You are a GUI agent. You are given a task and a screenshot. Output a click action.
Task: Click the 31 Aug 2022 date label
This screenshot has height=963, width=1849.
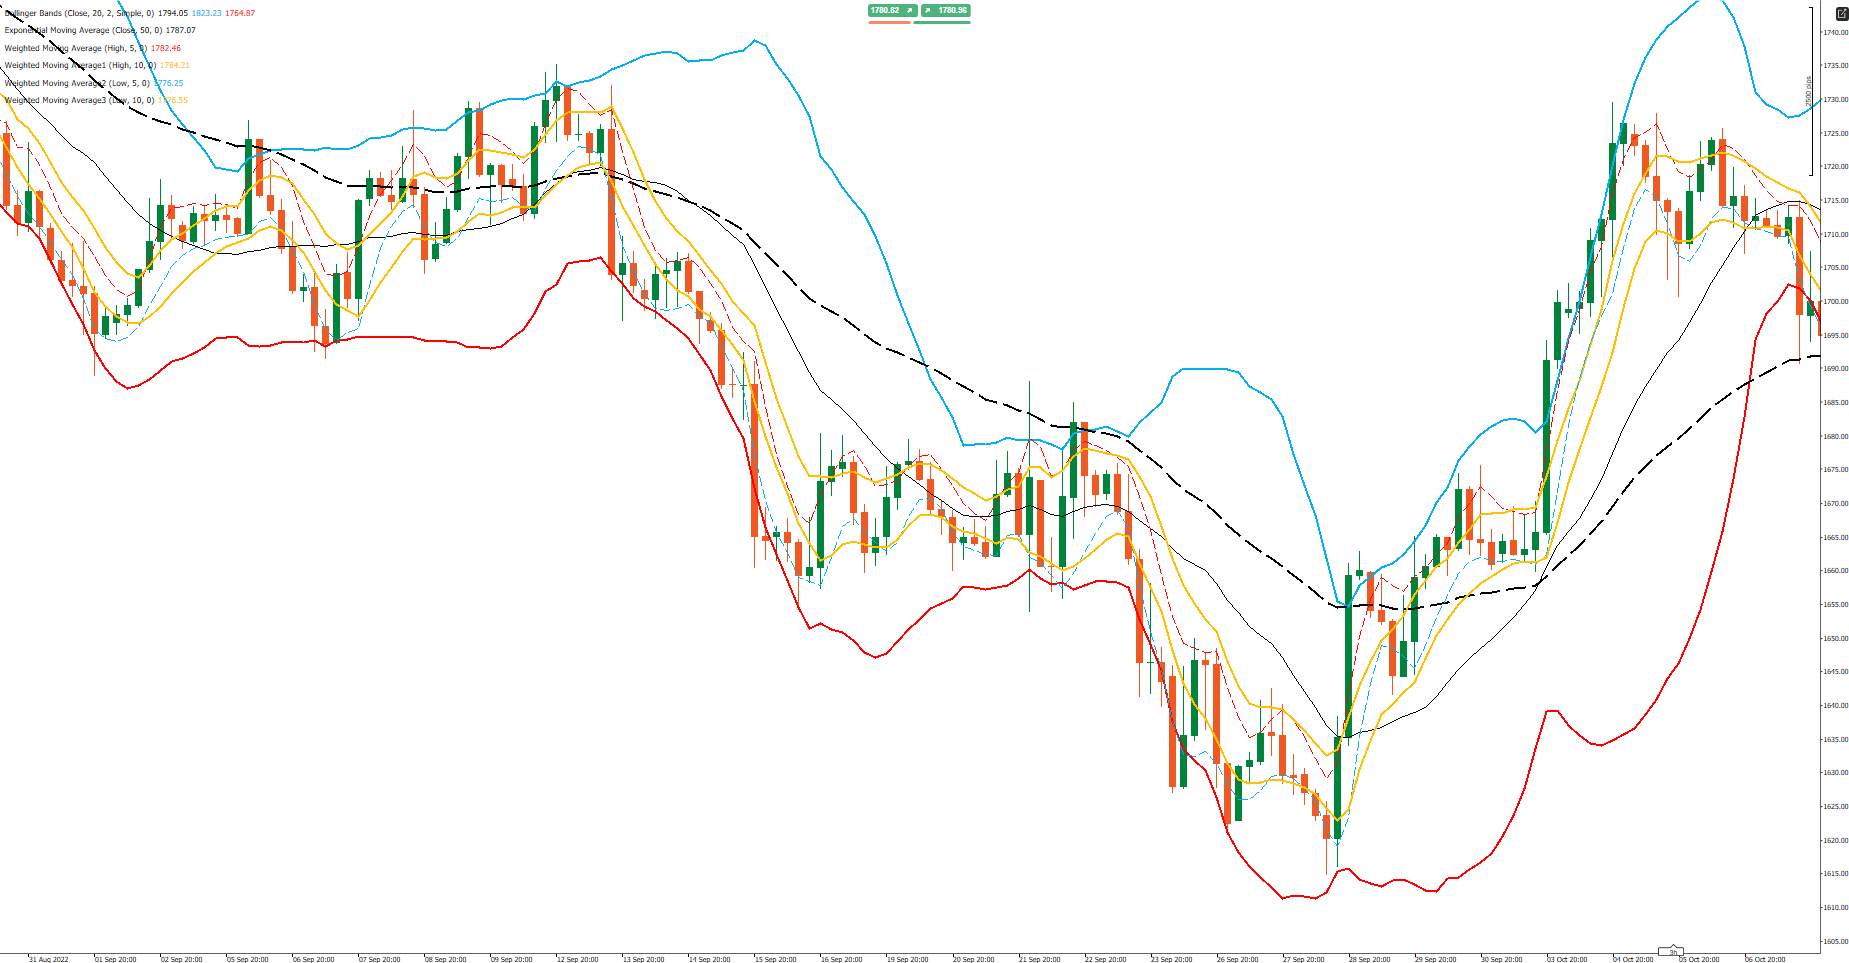tap(49, 959)
